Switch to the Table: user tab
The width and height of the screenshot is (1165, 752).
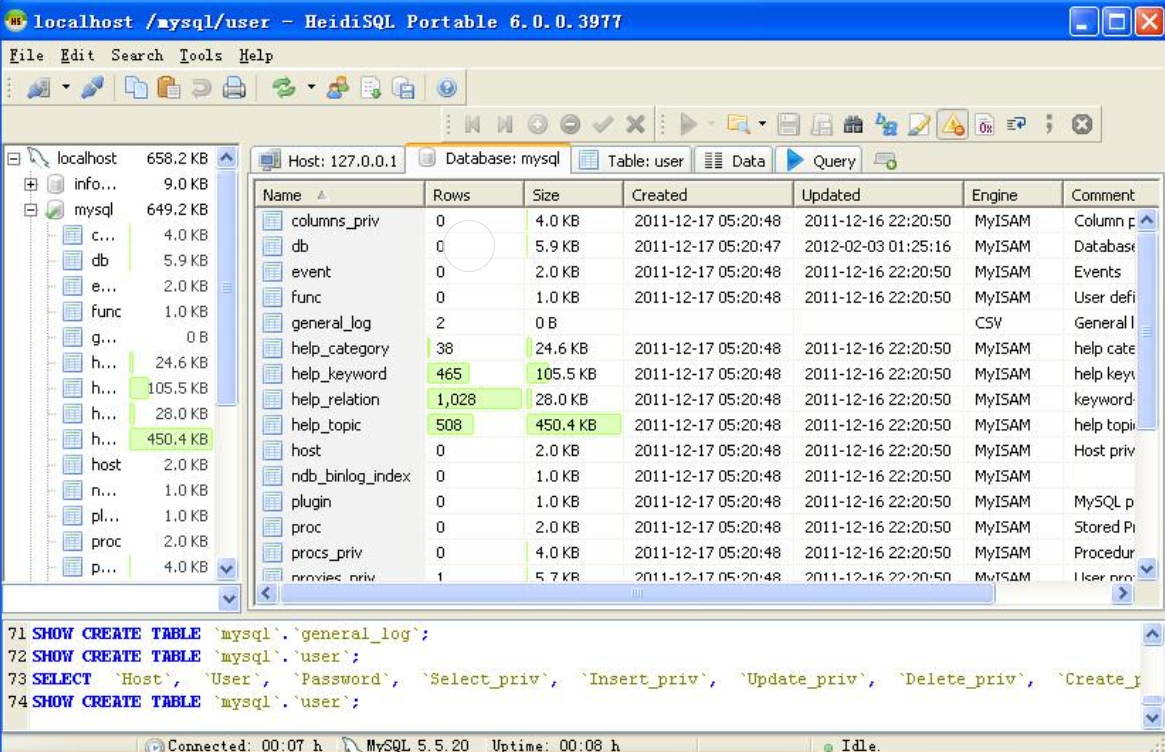(x=634, y=161)
